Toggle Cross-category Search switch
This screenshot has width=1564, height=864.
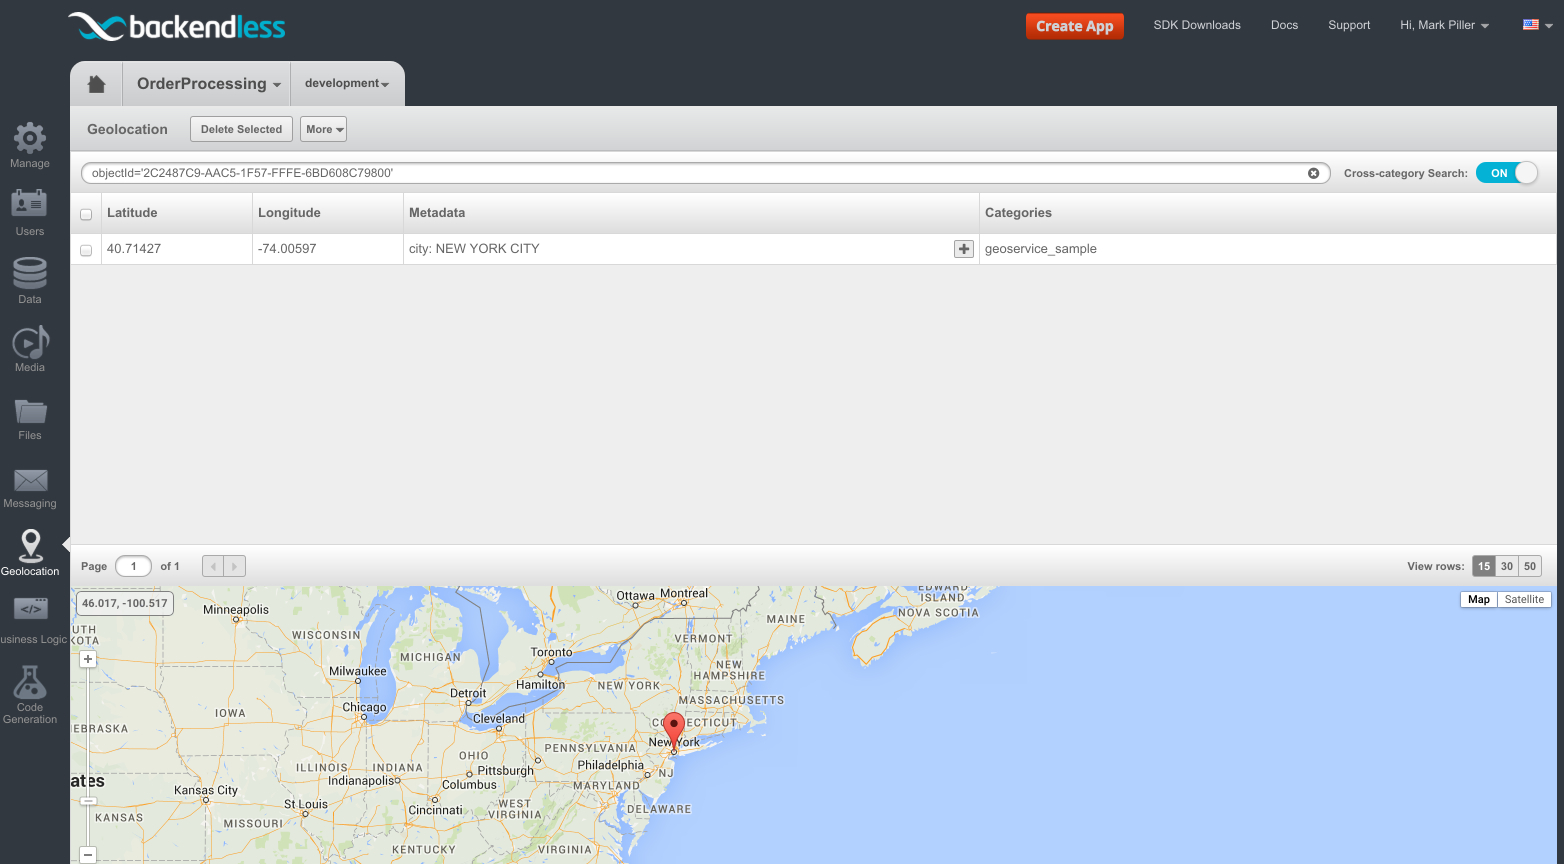1506,173
